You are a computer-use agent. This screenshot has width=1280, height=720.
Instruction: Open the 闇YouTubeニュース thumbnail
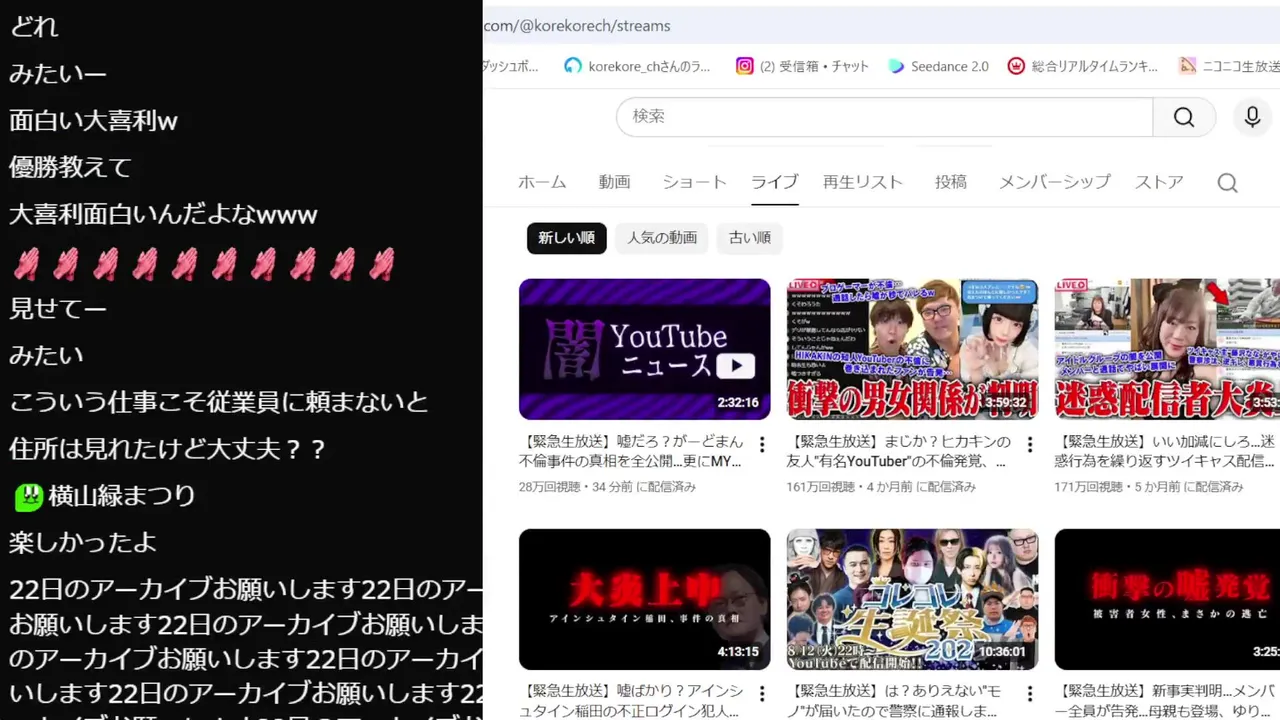pyautogui.click(x=645, y=349)
